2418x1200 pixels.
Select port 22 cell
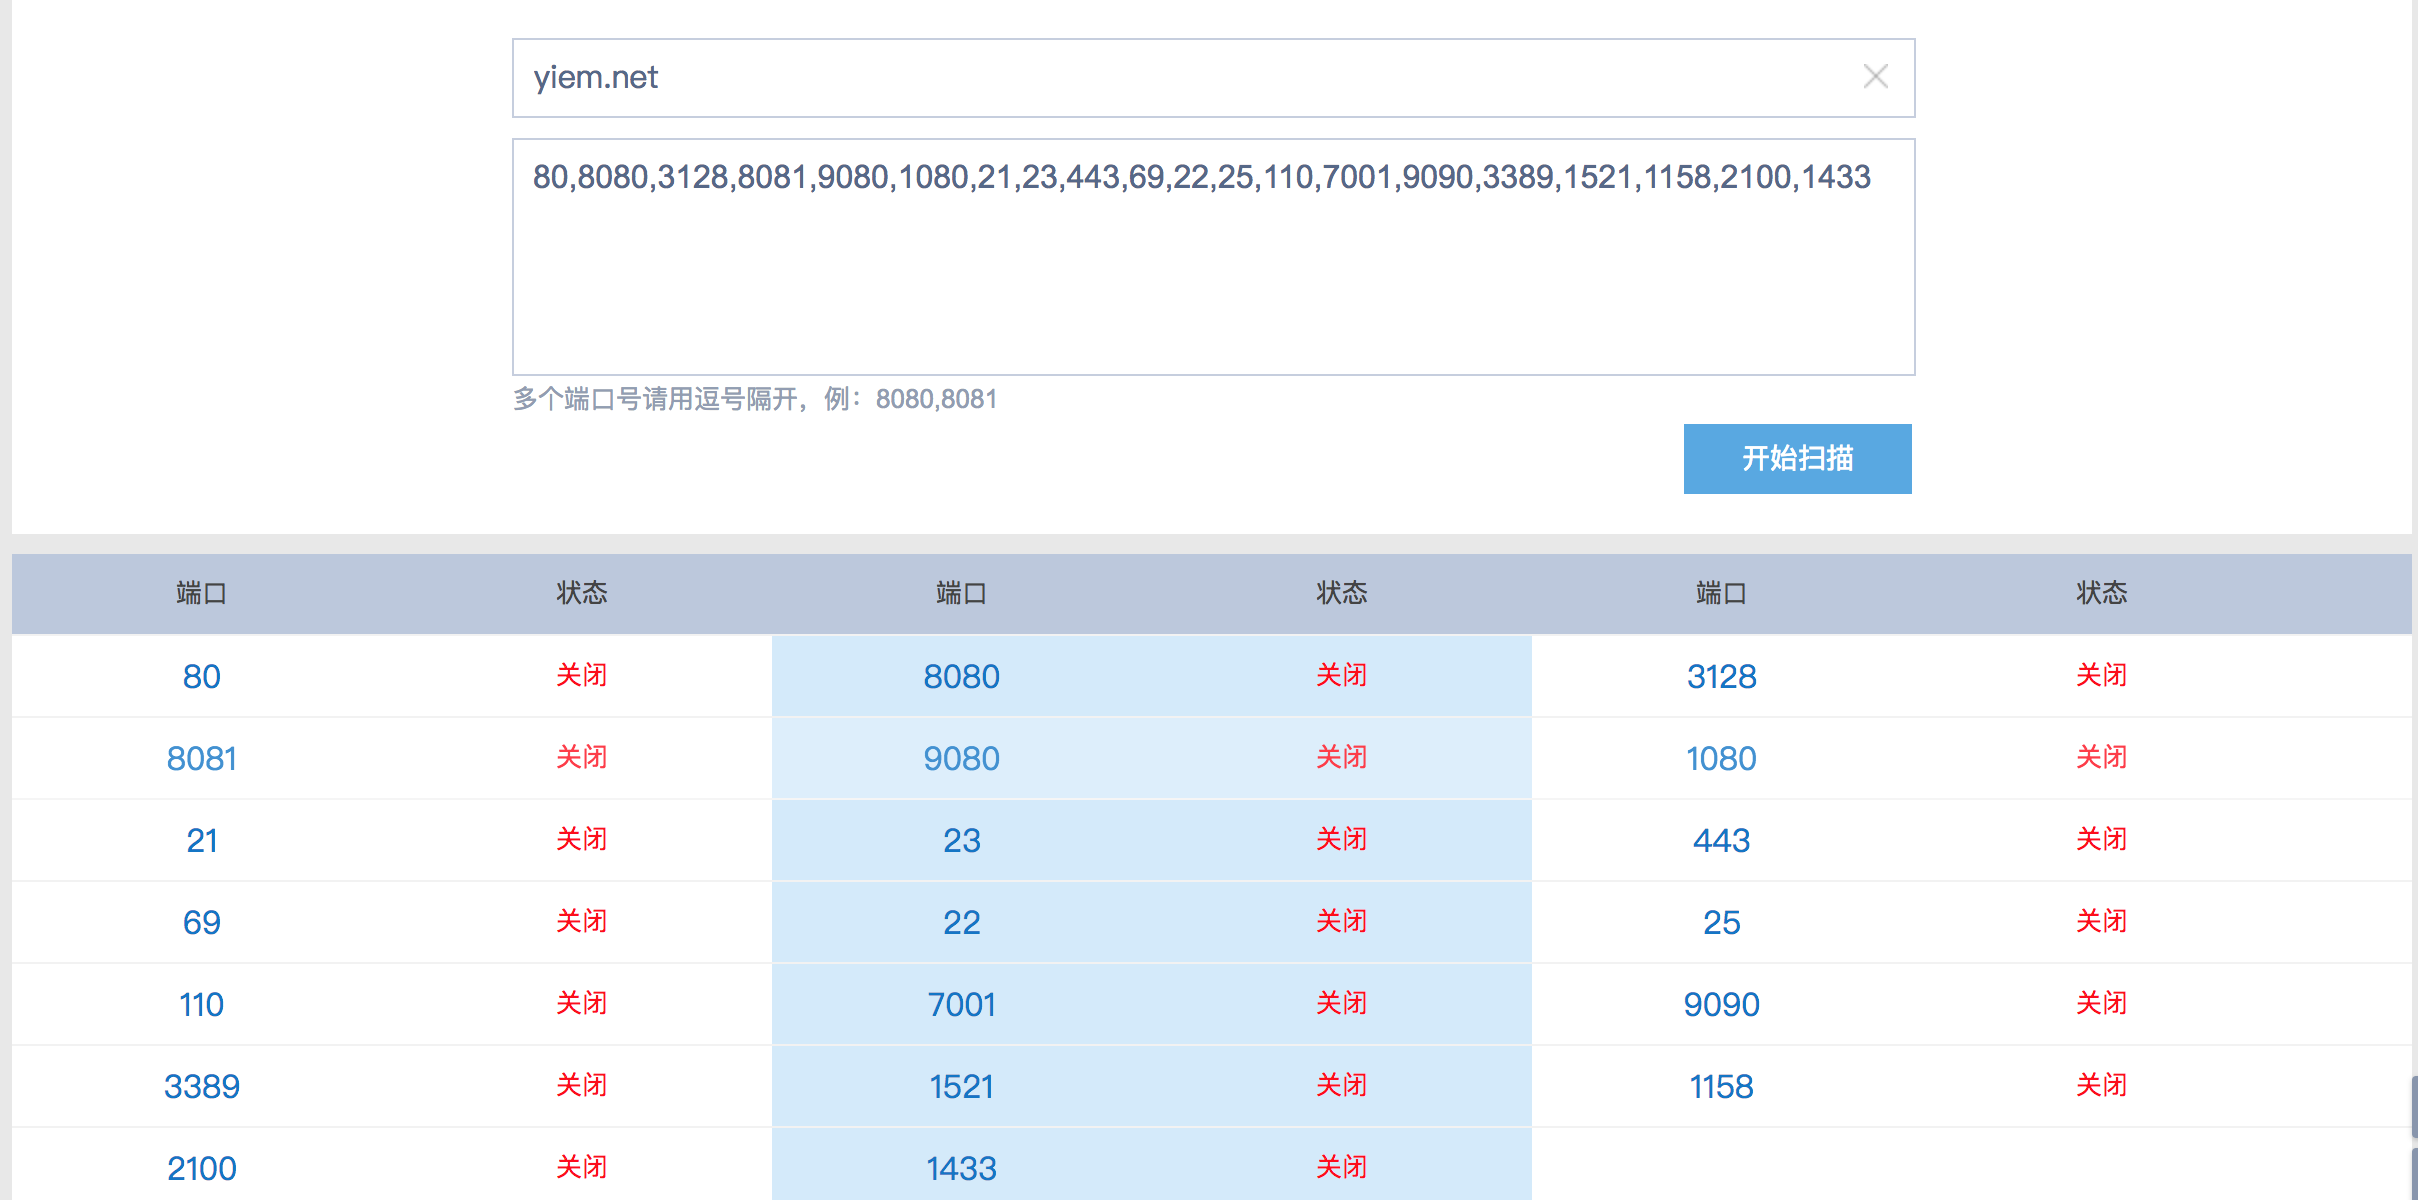[x=961, y=923]
